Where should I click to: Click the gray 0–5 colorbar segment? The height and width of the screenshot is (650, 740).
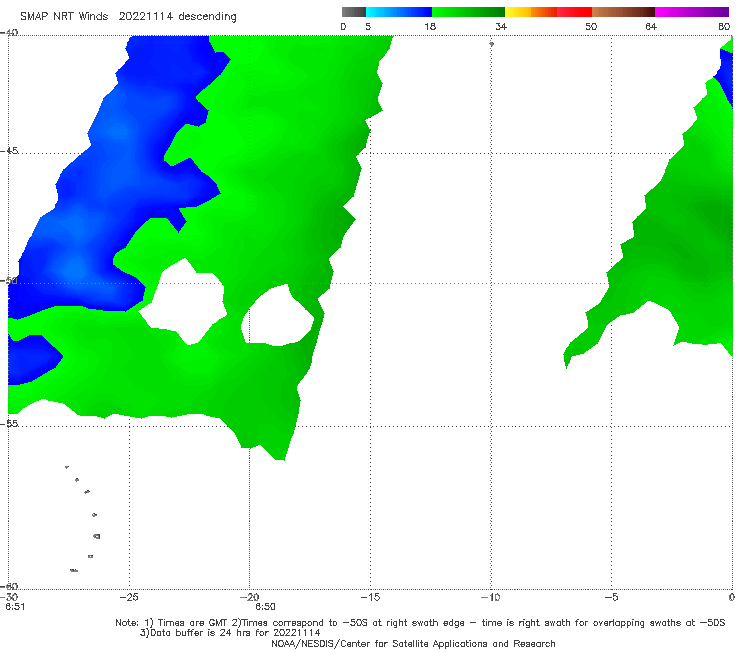353,12
